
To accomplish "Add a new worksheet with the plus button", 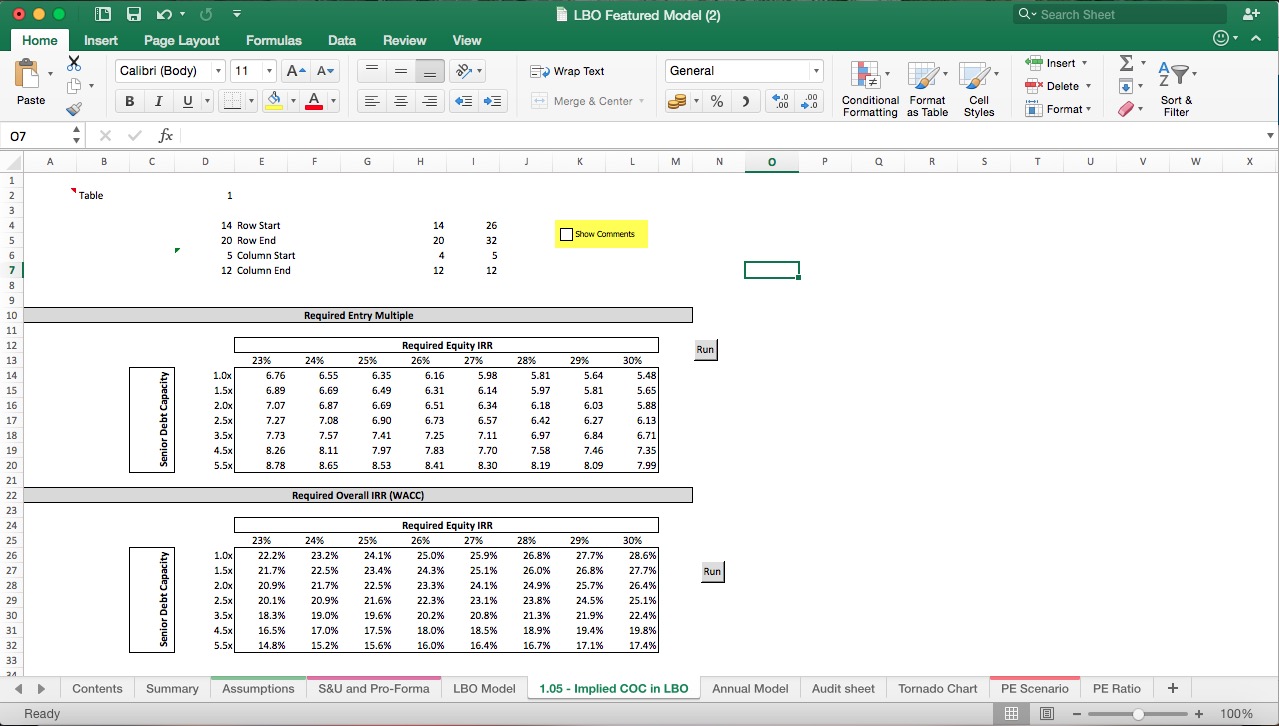I will tap(1171, 688).
